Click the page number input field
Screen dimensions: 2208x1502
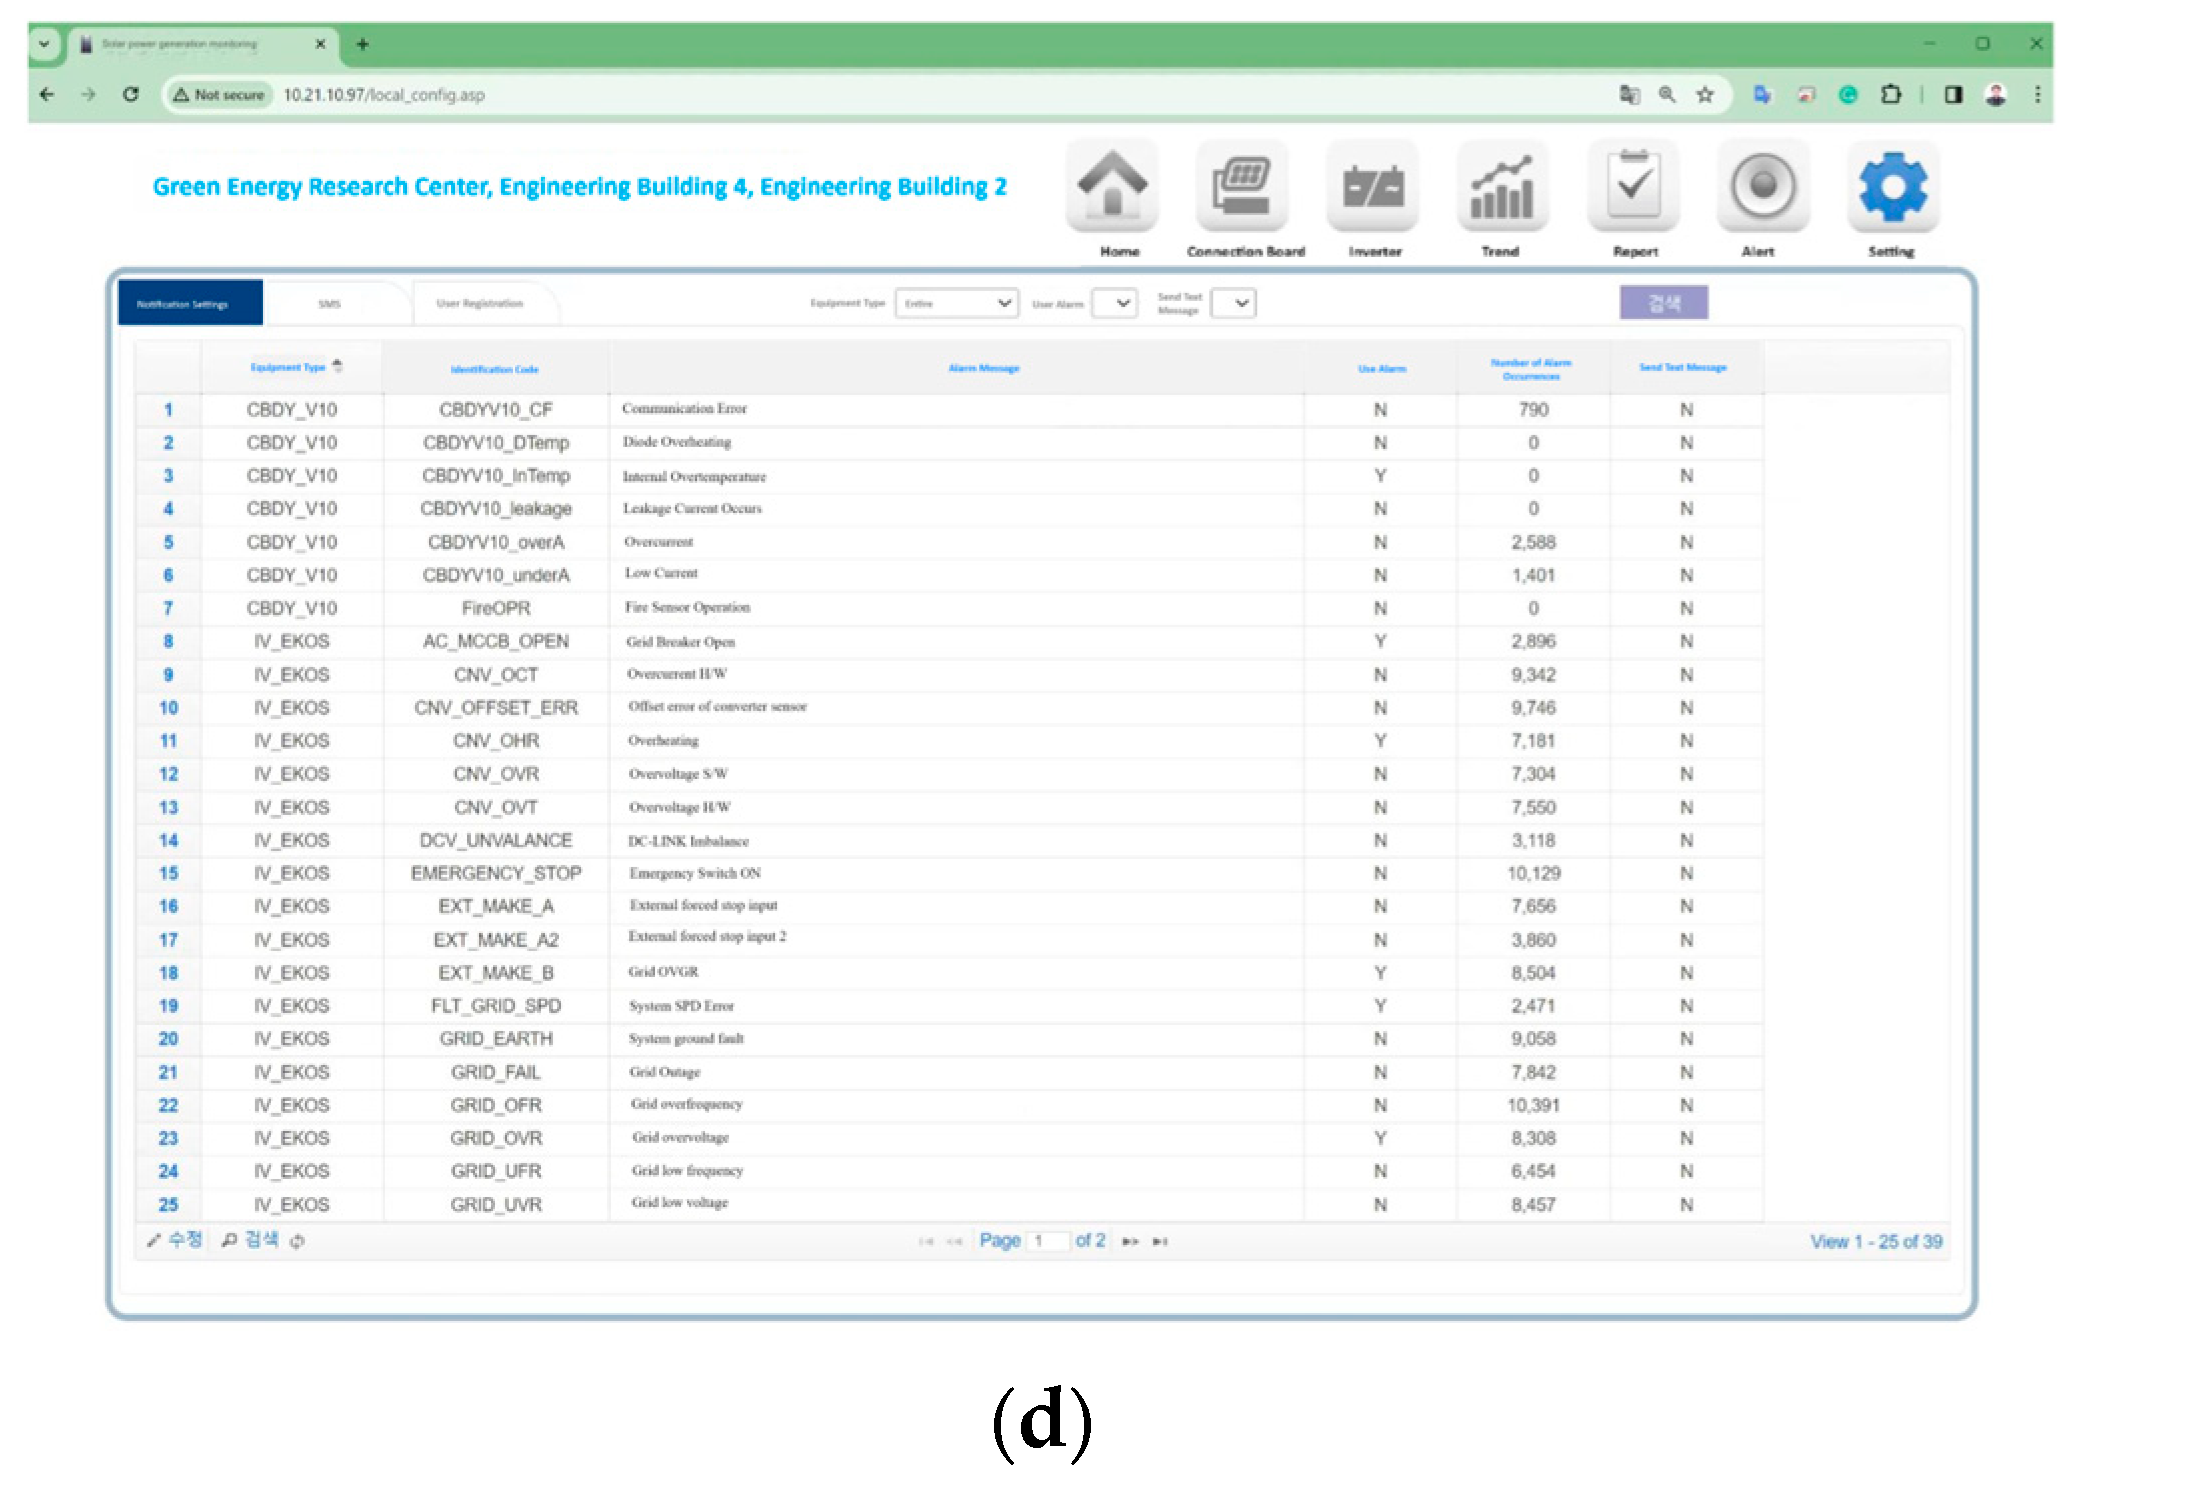[1048, 1241]
